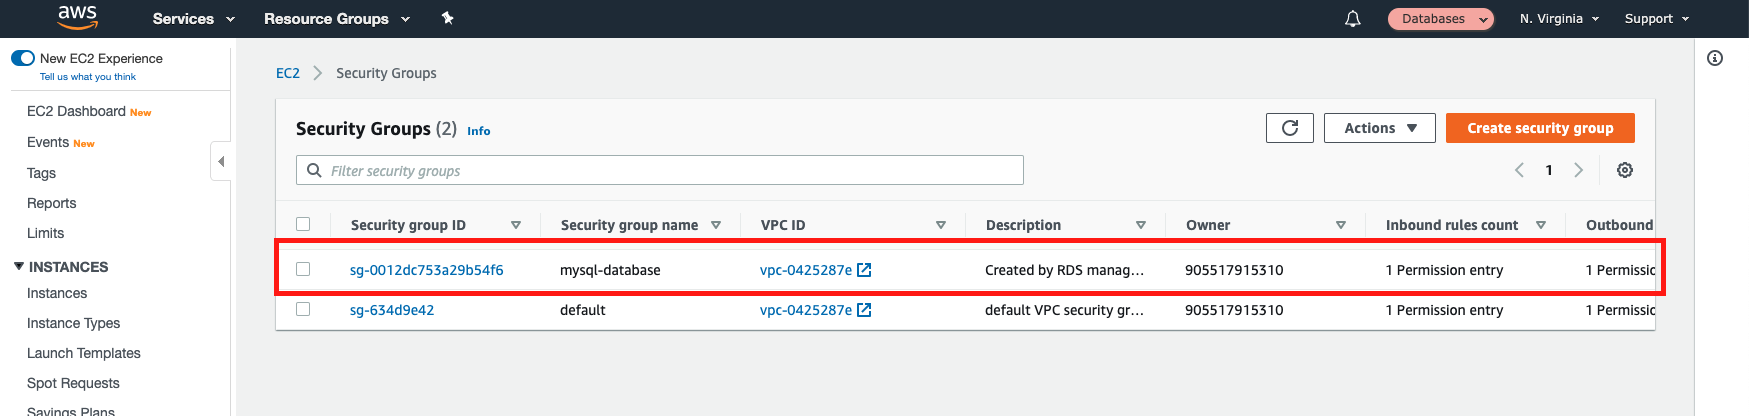The image size is (1749, 416).
Task: Open table preferences gear icon
Action: [x=1625, y=170]
